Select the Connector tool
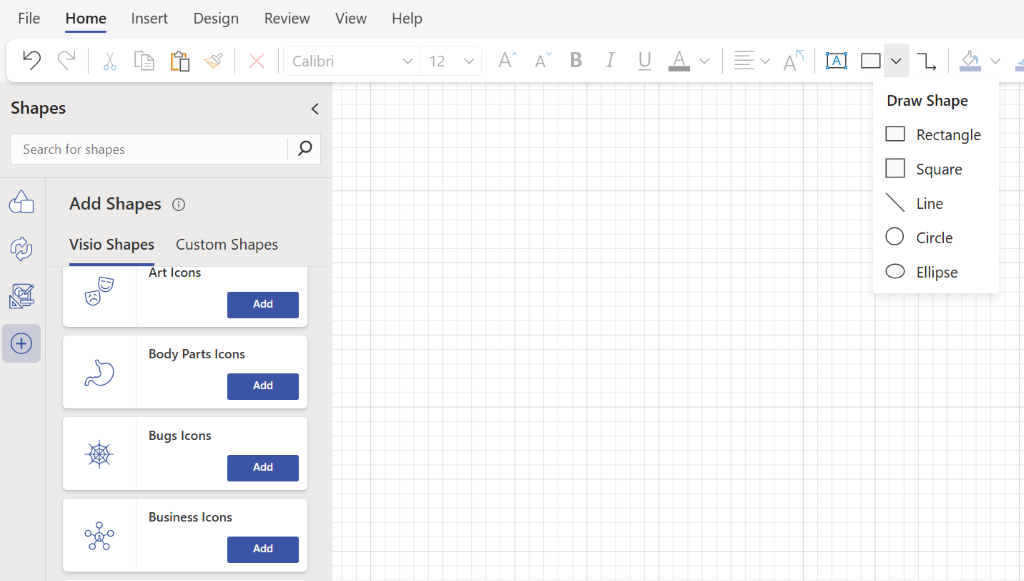Viewport: 1024px width, 581px height. [926, 61]
